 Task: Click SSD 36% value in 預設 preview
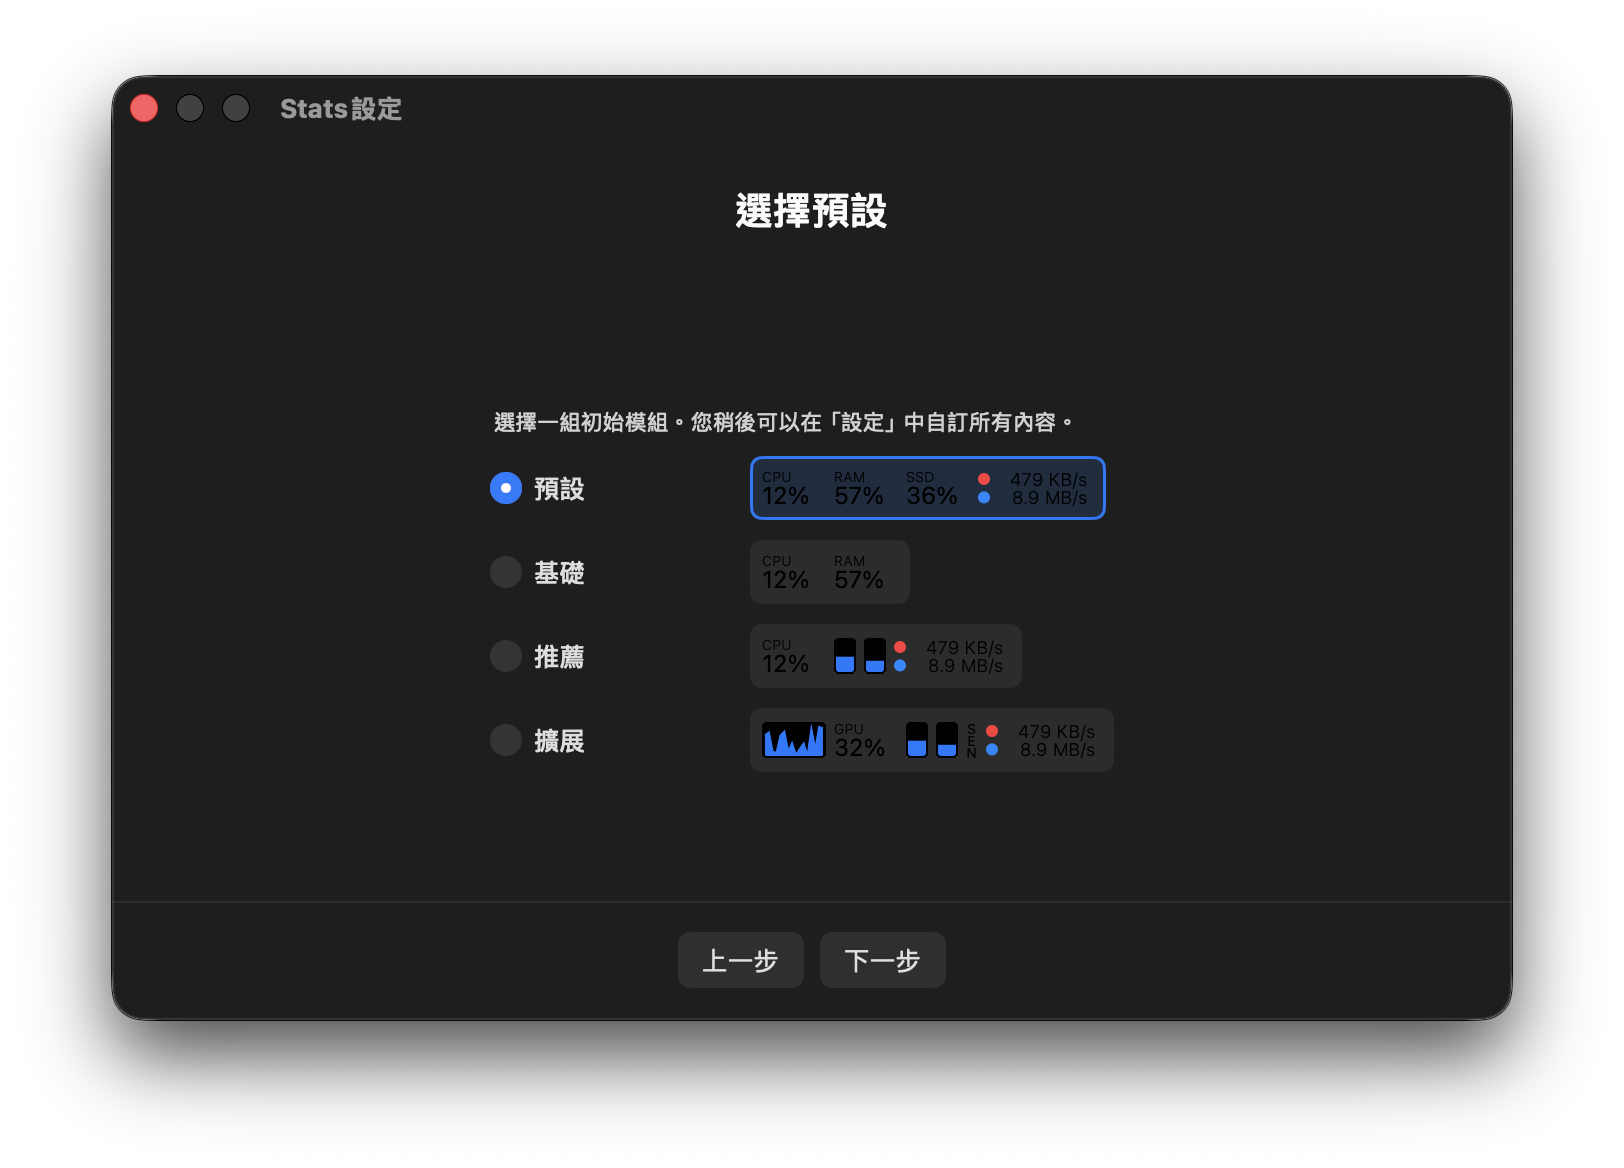[x=932, y=489]
